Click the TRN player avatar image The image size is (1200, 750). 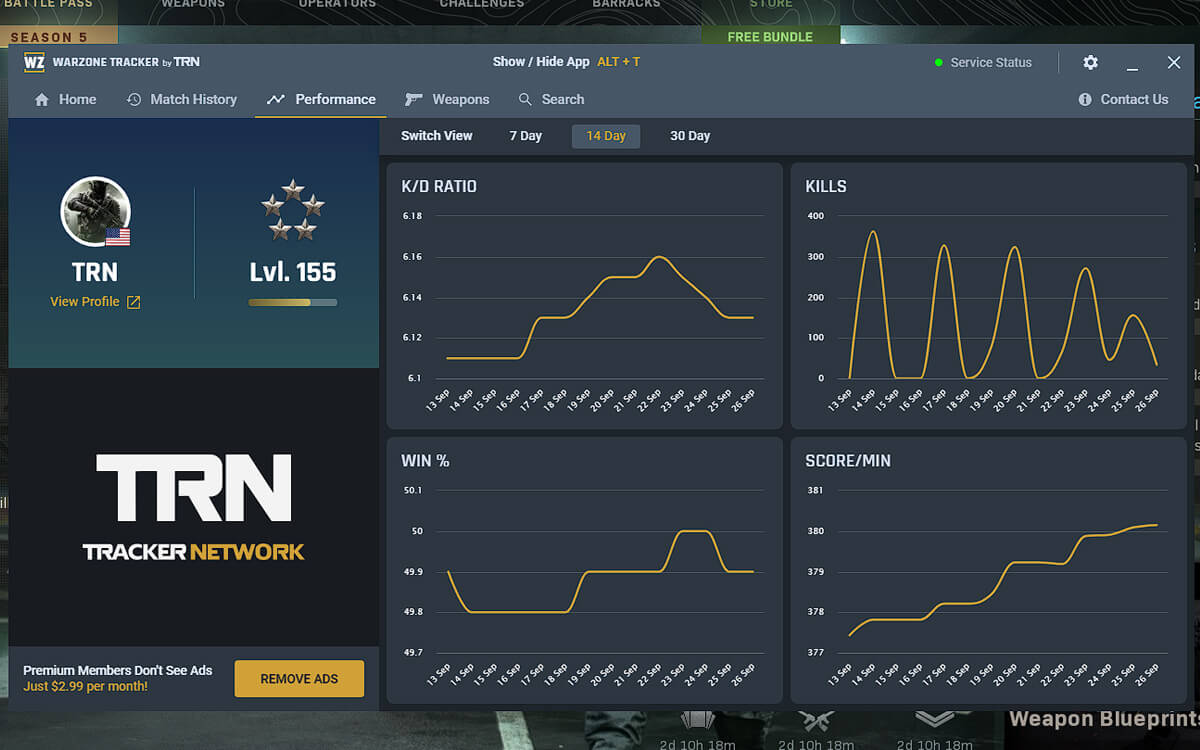pyautogui.click(x=95, y=212)
